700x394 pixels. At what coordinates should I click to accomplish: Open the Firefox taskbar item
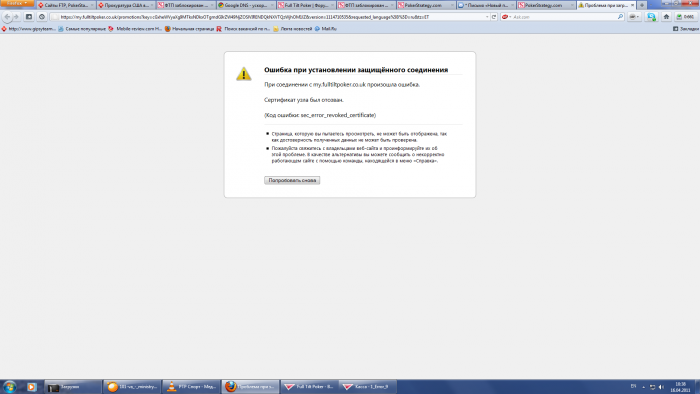click(x=250, y=387)
